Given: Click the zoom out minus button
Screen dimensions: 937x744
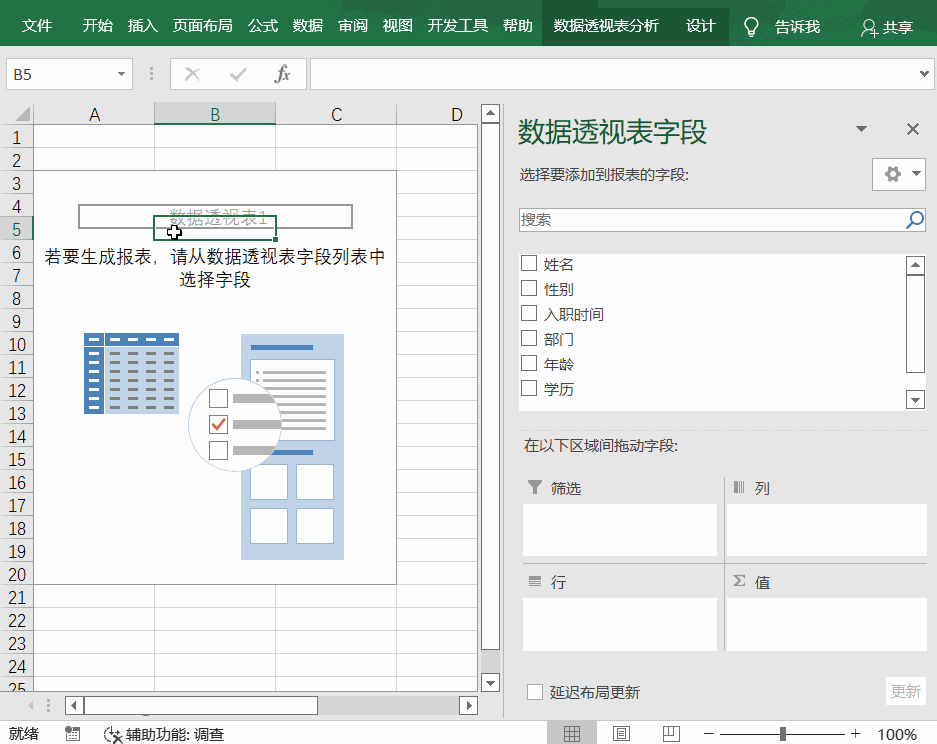Looking at the screenshot, I should point(709,734).
